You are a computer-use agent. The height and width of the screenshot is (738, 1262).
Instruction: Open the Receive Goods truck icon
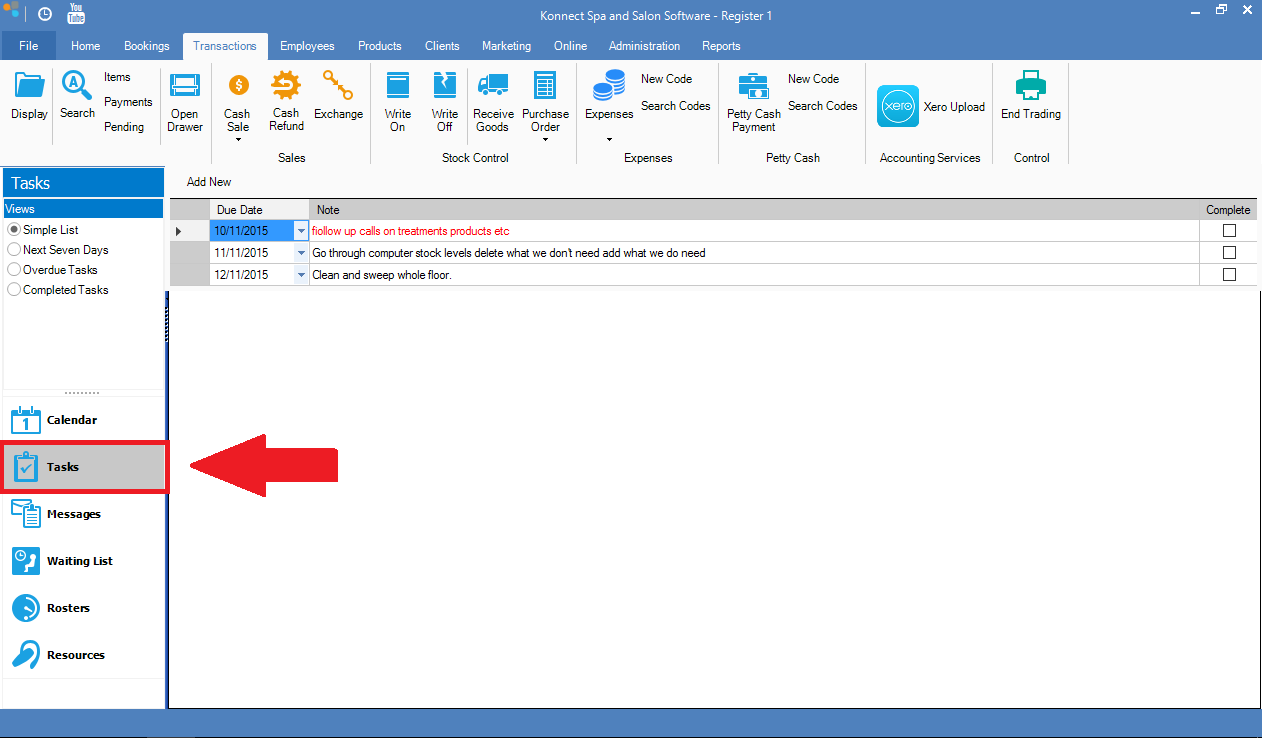pyautogui.click(x=492, y=86)
